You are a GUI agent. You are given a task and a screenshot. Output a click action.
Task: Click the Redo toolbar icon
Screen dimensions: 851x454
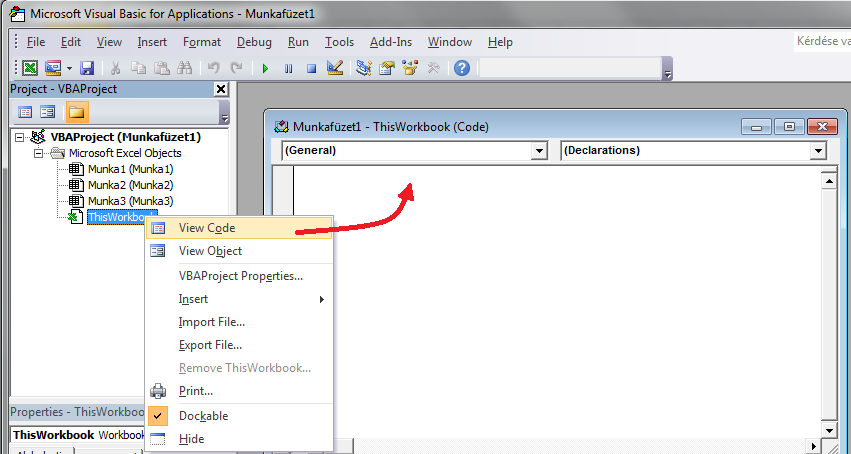pos(236,68)
